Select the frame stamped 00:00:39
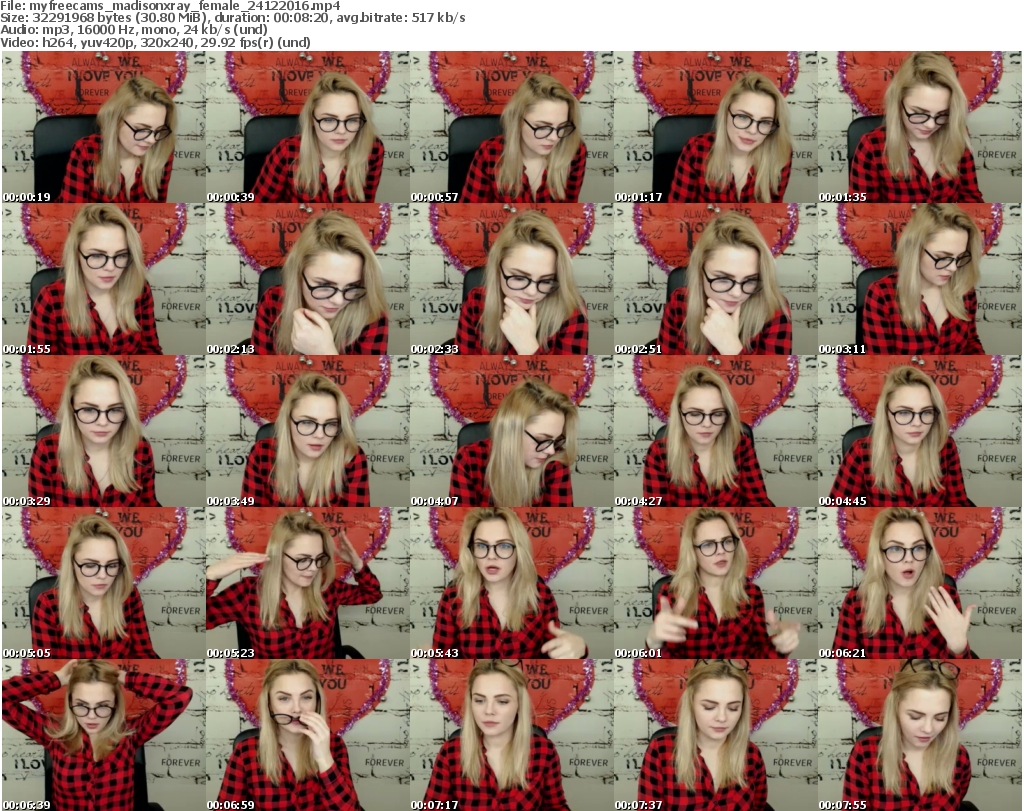 pos(308,127)
